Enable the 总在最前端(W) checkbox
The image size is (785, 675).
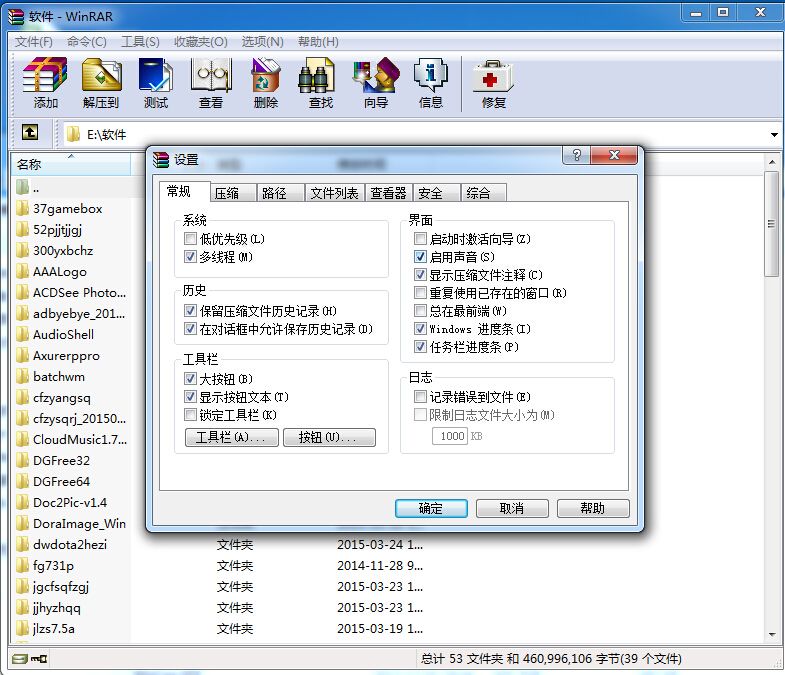[421, 310]
